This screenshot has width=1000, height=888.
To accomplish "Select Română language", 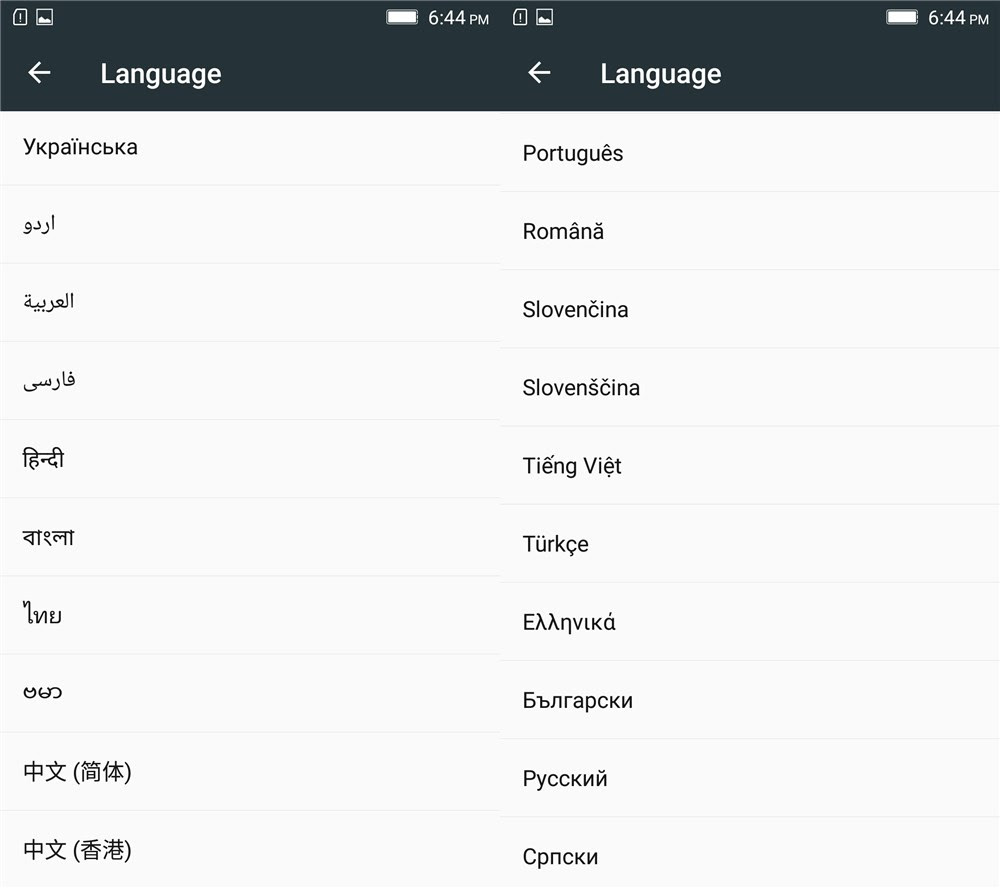I will coord(750,231).
